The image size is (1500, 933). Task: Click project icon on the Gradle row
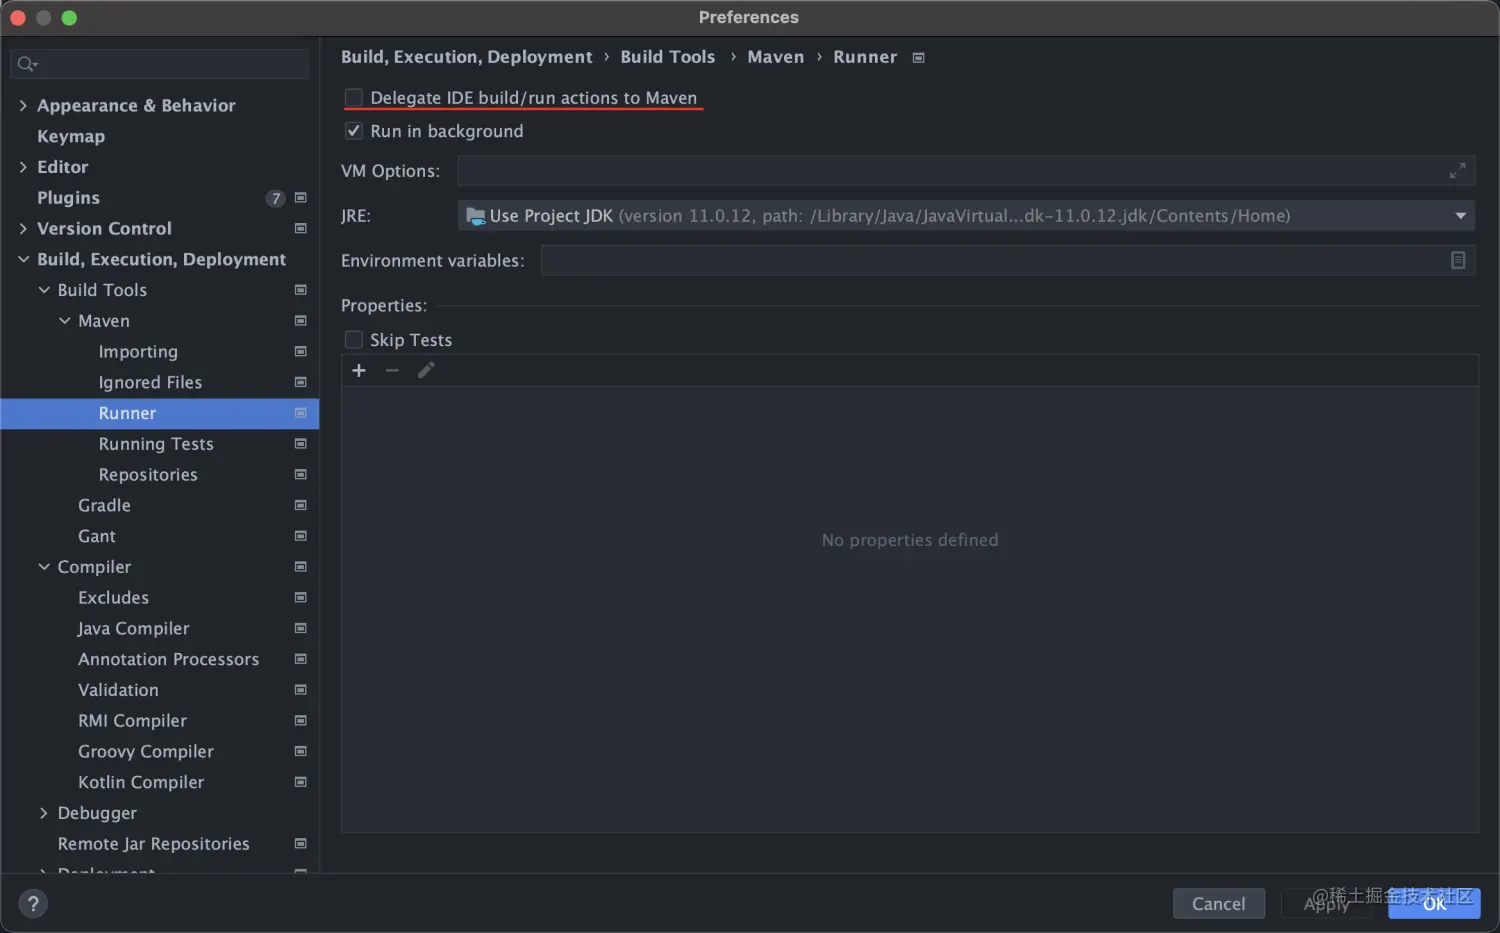(300, 506)
